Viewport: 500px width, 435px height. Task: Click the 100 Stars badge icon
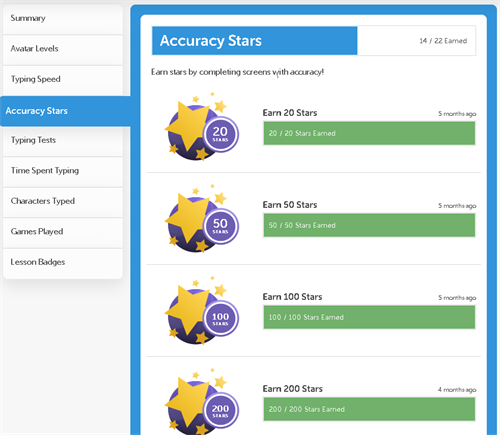(202, 311)
